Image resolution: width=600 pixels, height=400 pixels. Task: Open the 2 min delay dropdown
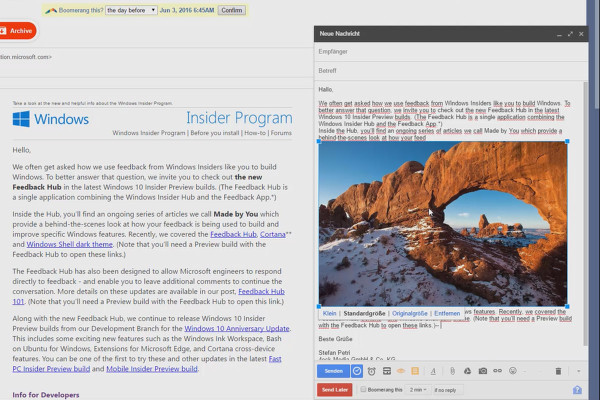417,390
